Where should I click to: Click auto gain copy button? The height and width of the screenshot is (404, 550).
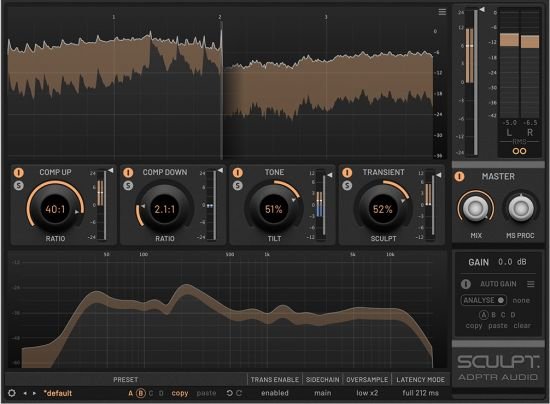(474, 326)
